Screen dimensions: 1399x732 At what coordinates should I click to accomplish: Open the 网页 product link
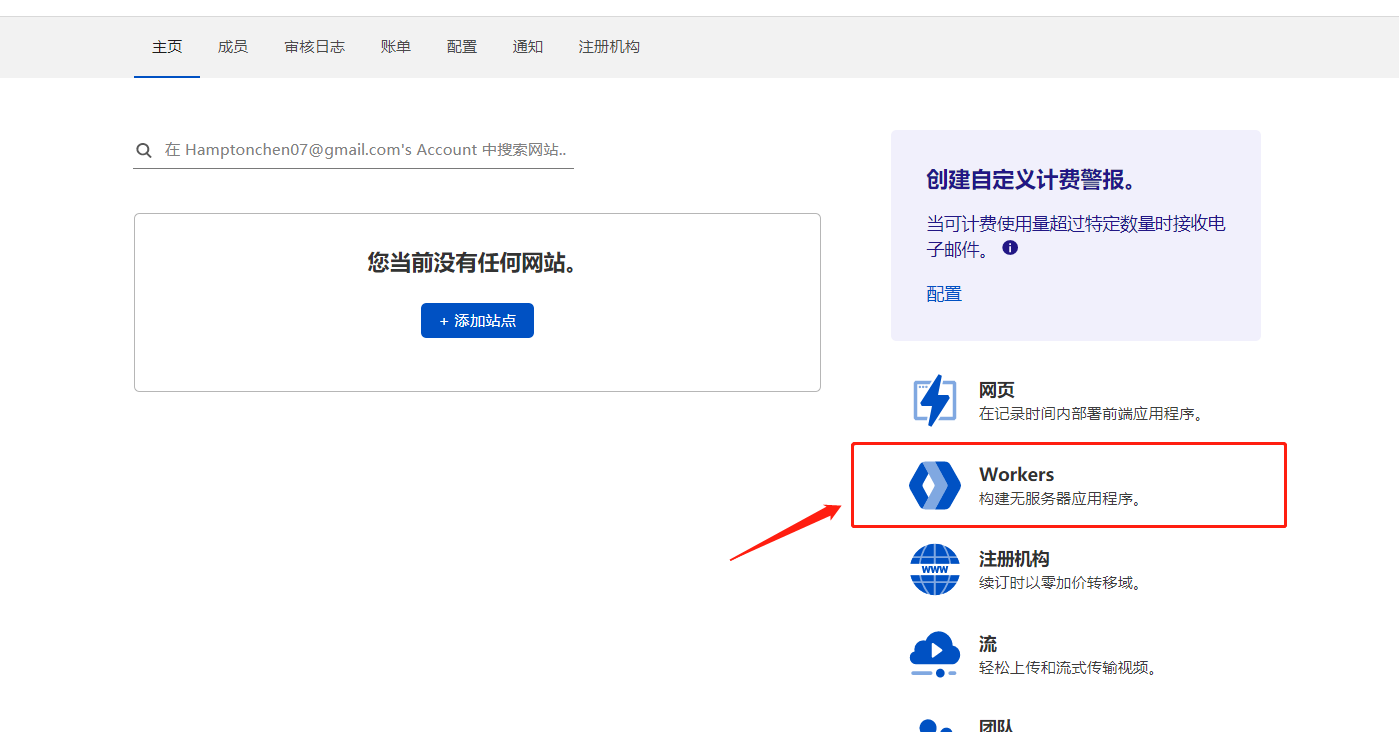997,390
